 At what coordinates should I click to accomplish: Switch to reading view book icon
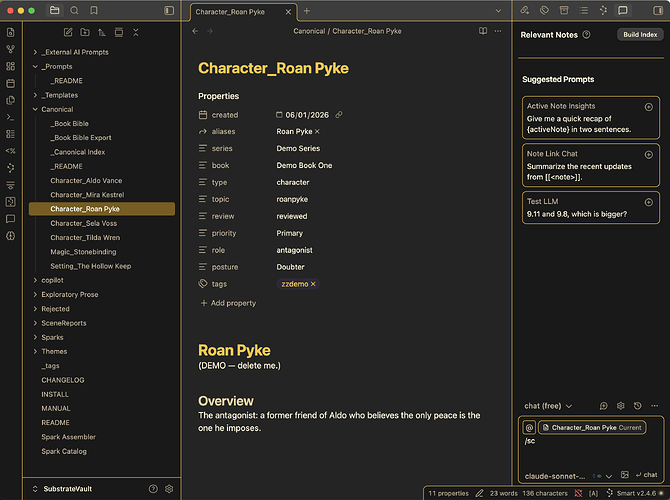pos(483,31)
